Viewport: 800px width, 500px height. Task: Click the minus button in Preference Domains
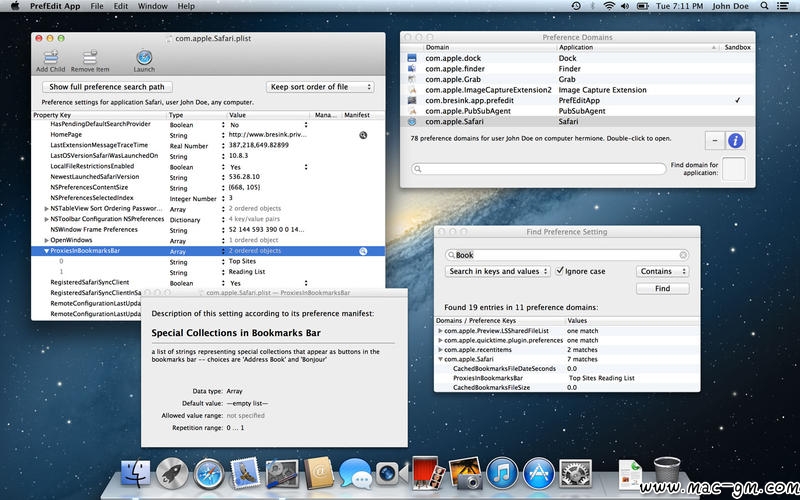pyautogui.click(x=715, y=140)
